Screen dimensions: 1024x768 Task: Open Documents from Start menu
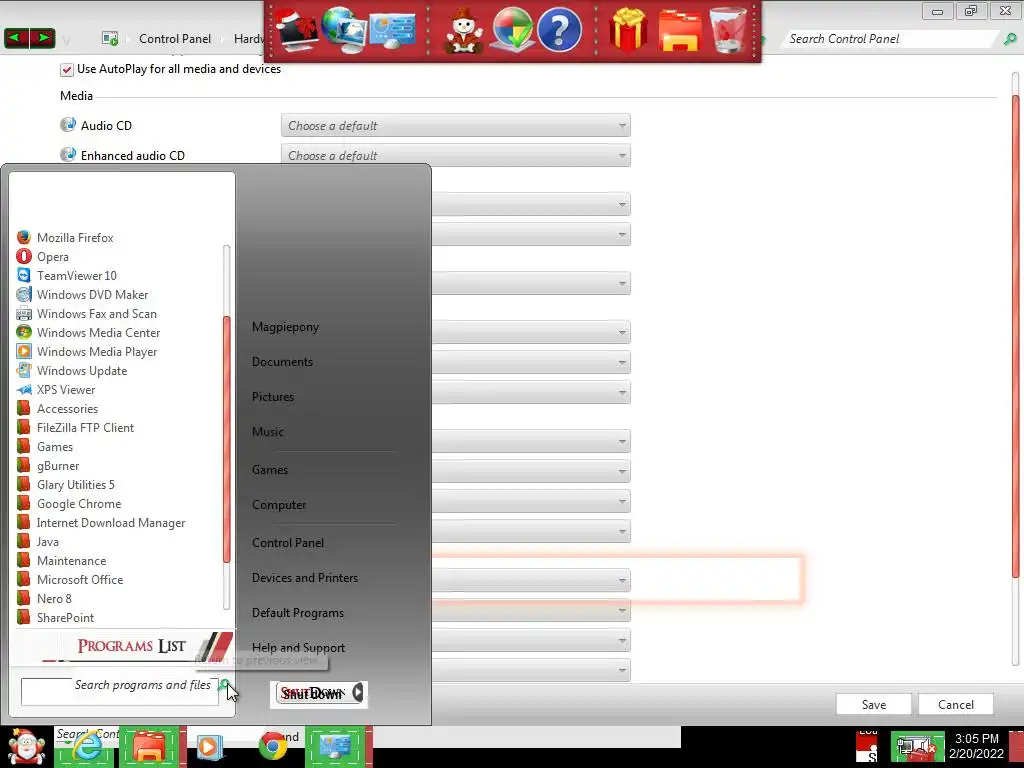pos(282,362)
